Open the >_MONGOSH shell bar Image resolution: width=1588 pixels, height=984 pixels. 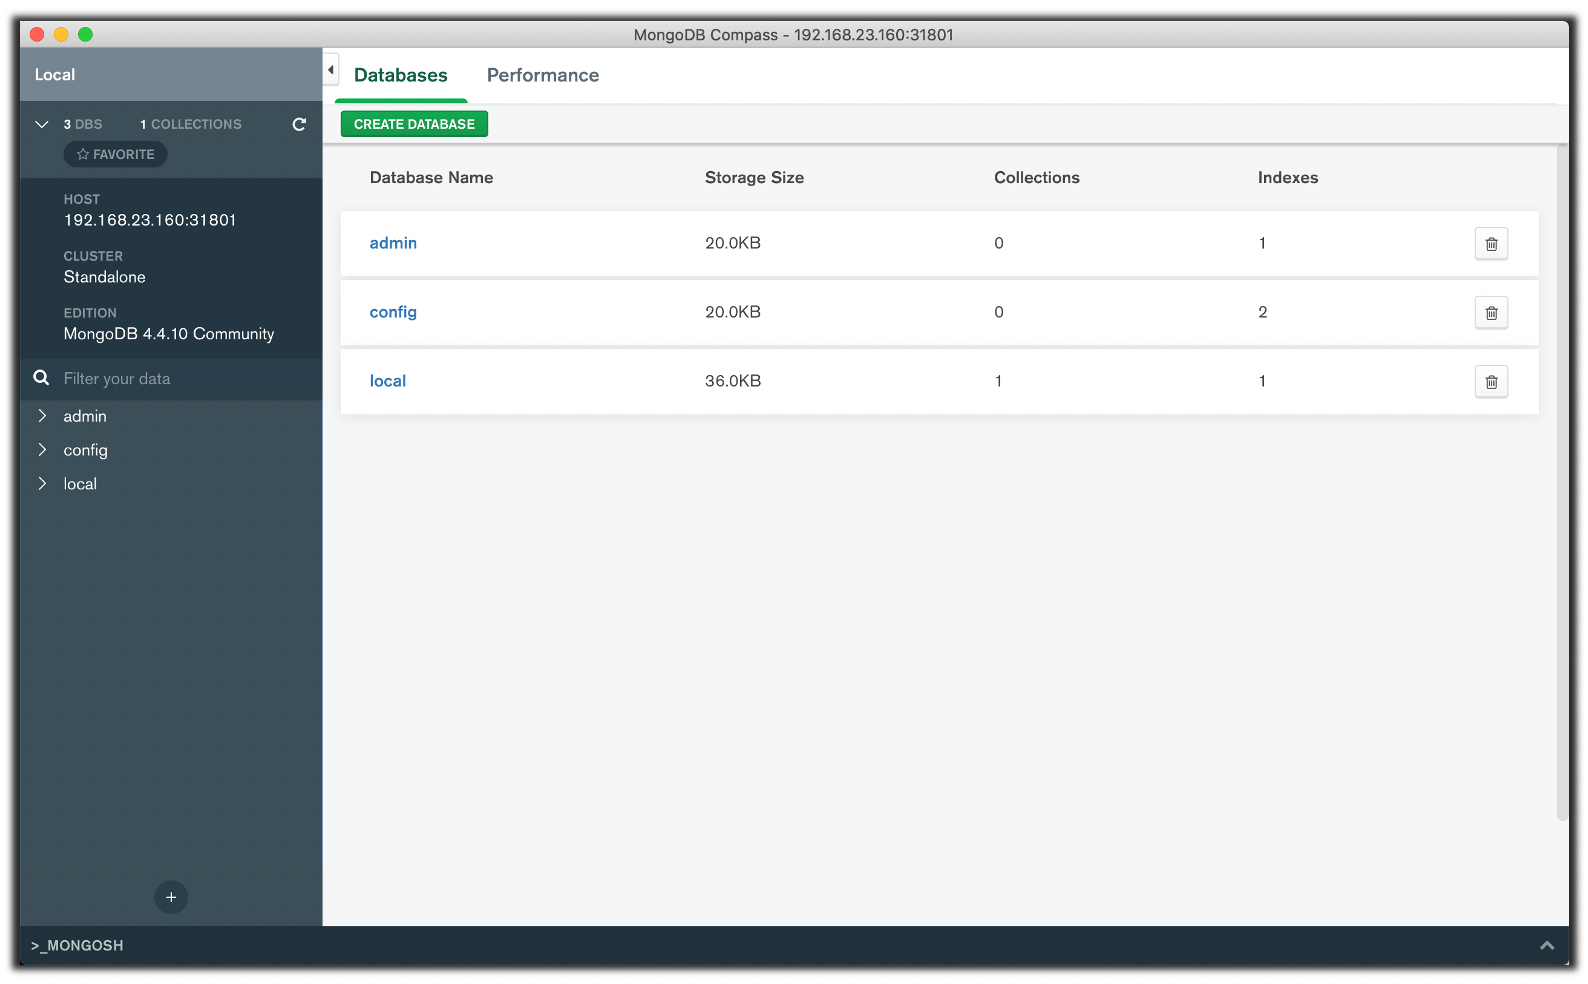794,945
